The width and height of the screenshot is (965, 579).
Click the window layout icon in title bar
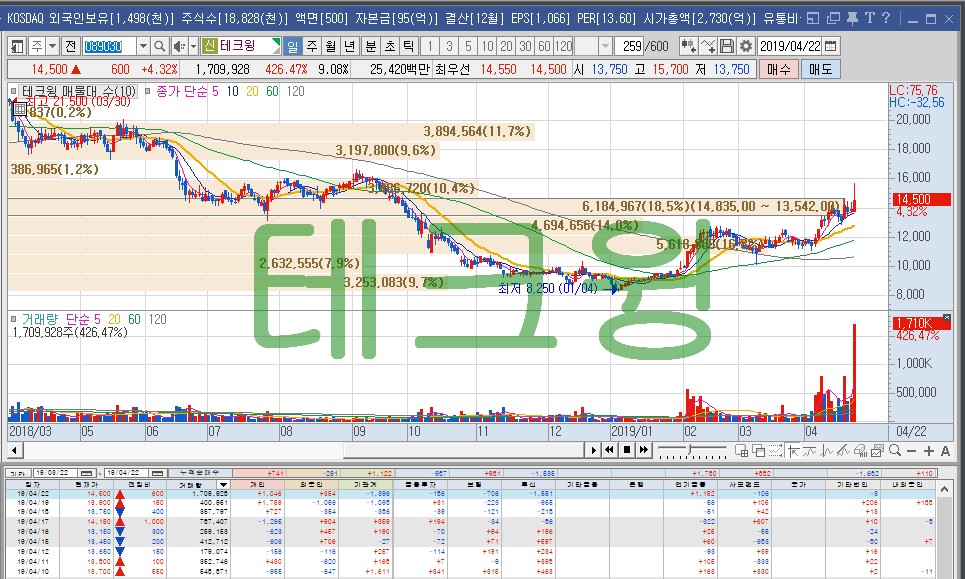pos(813,18)
